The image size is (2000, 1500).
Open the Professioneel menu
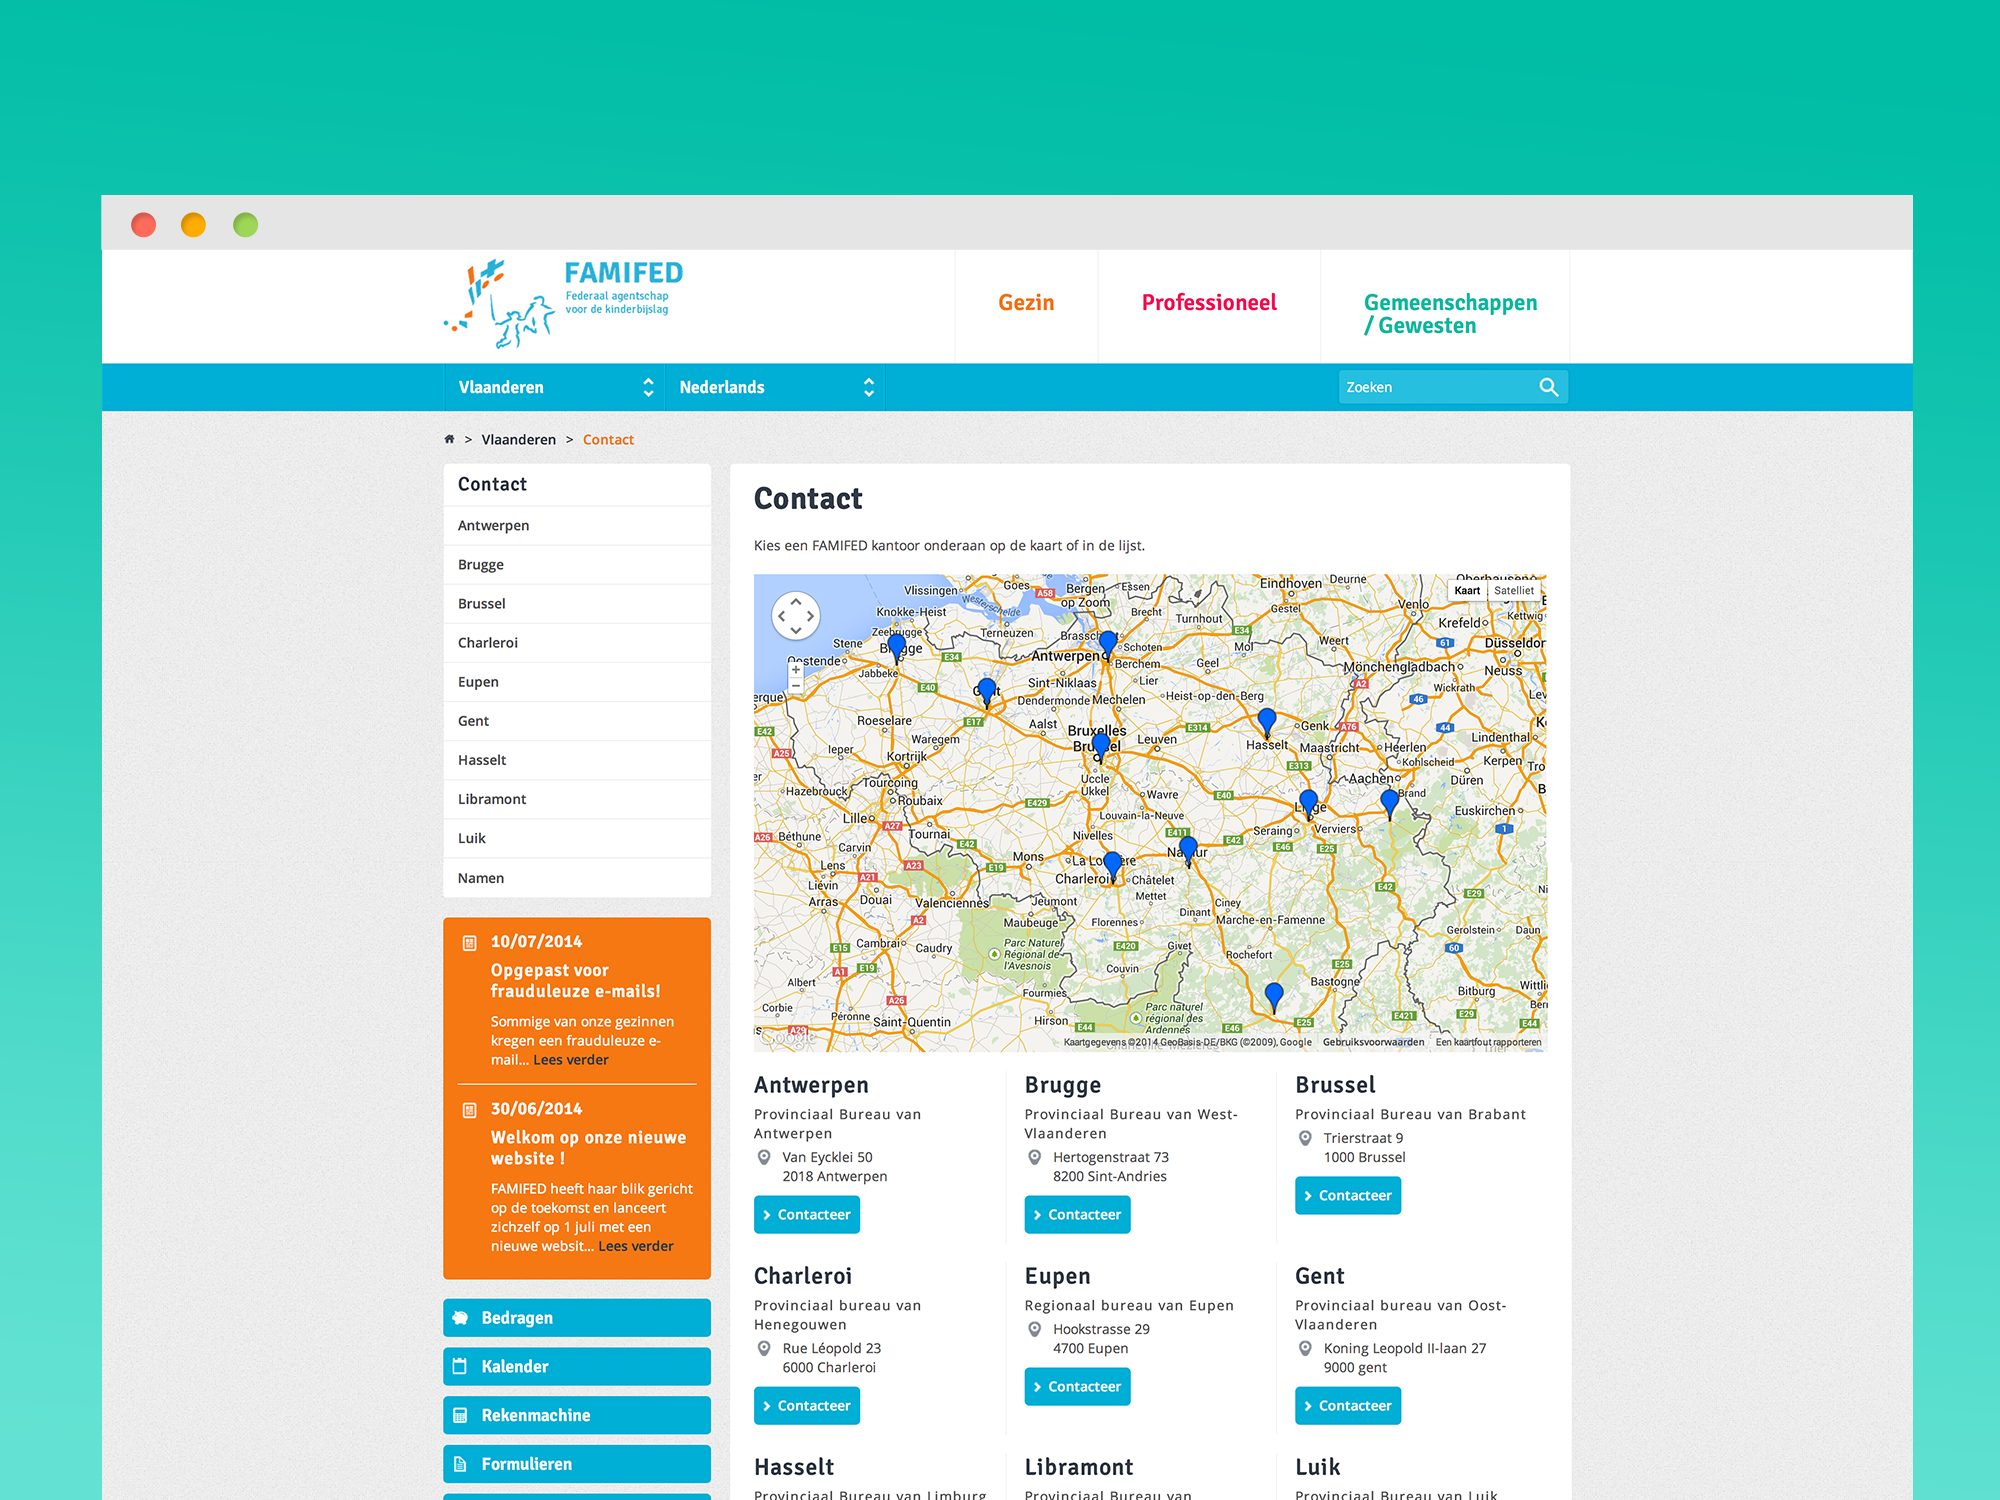[1209, 303]
